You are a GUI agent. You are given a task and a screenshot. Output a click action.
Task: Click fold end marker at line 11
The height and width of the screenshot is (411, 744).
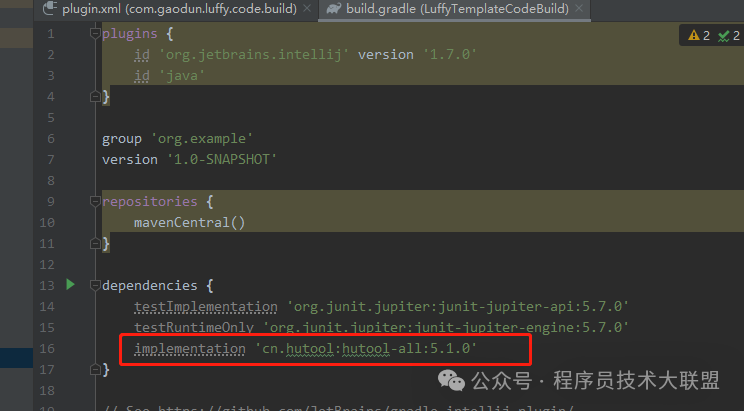(95, 243)
